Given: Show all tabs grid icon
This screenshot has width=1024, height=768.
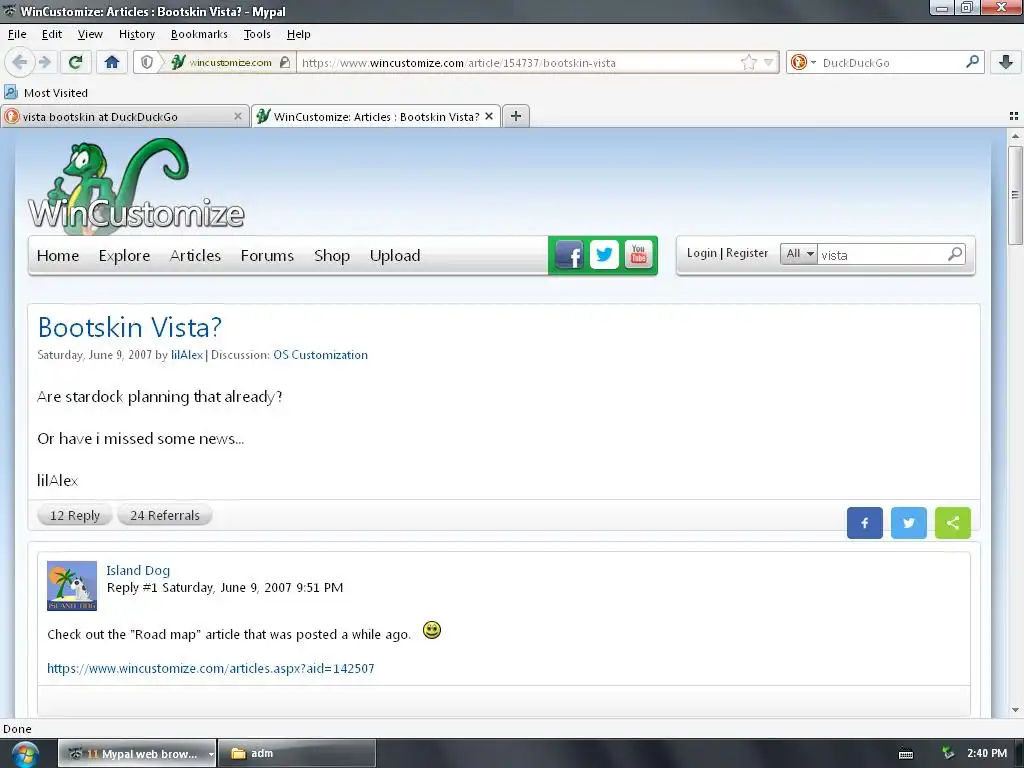Looking at the screenshot, I should (1014, 116).
